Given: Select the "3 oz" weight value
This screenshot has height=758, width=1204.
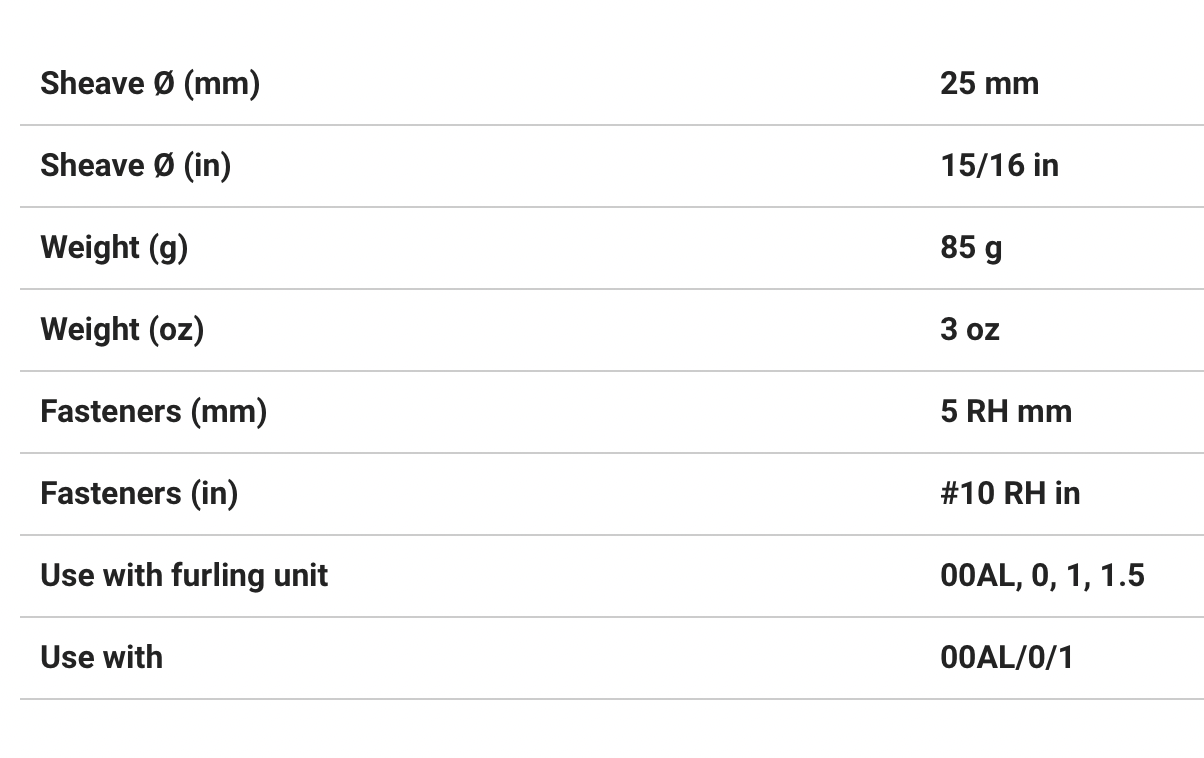Looking at the screenshot, I should [x=970, y=329].
